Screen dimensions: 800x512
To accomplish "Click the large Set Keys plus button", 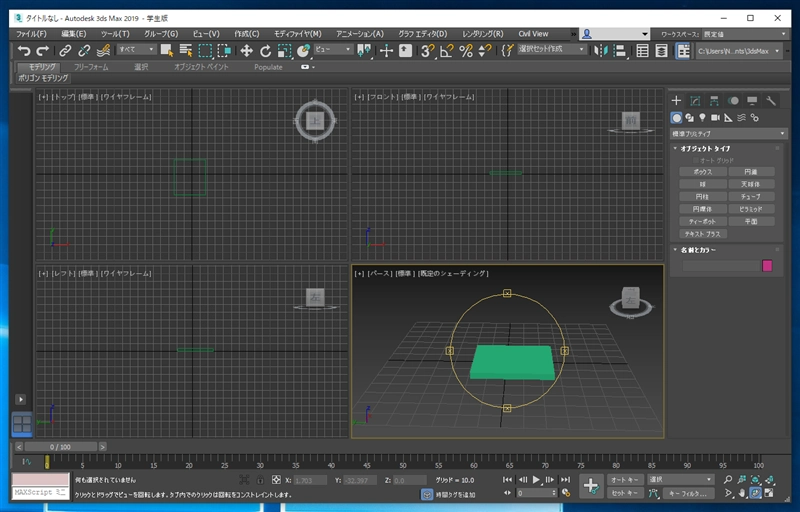I will 591,486.
